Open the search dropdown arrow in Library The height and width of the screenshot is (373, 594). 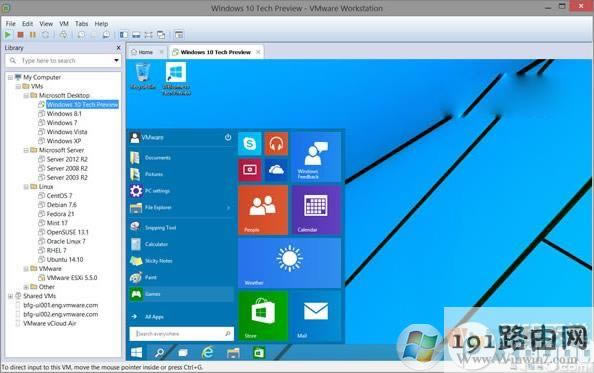point(116,61)
